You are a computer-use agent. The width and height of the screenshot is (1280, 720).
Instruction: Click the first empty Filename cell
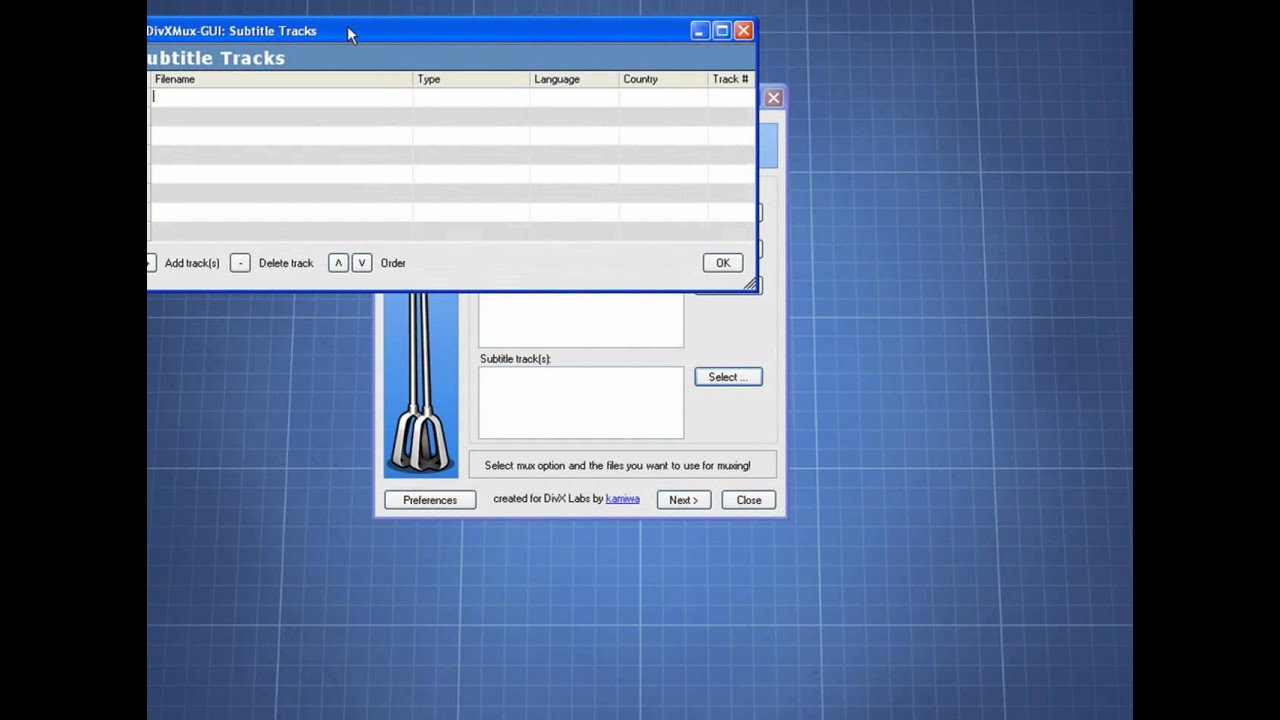coord(281,97)
